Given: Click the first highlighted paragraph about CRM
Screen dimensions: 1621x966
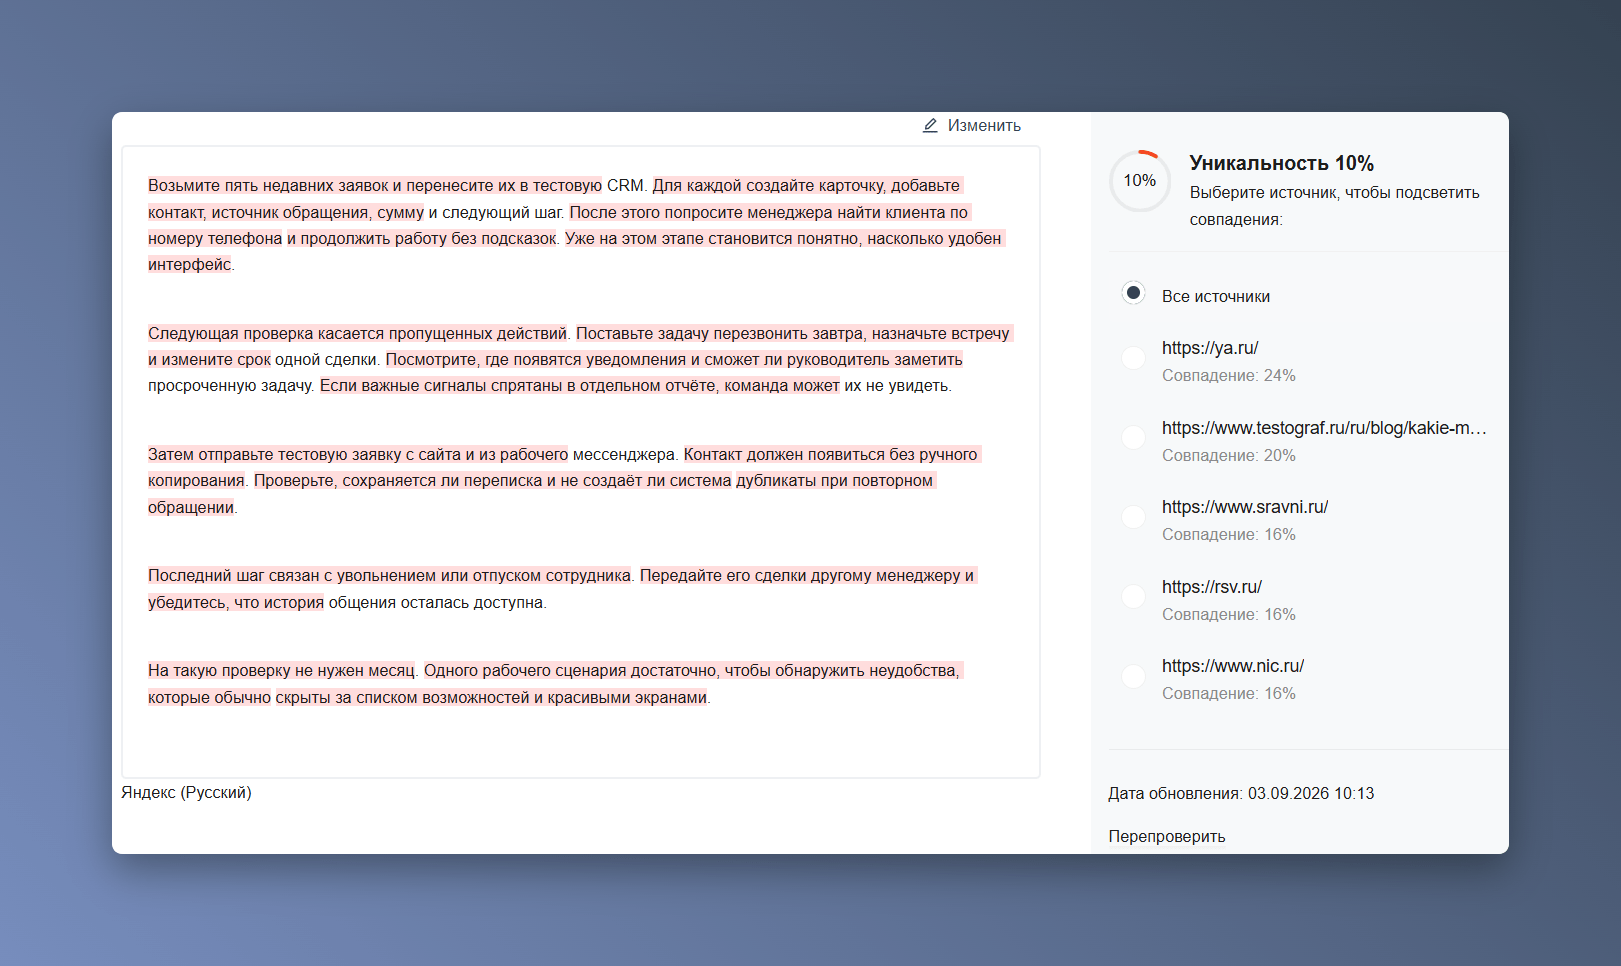Looking at the screenshot, I should 576,225.
